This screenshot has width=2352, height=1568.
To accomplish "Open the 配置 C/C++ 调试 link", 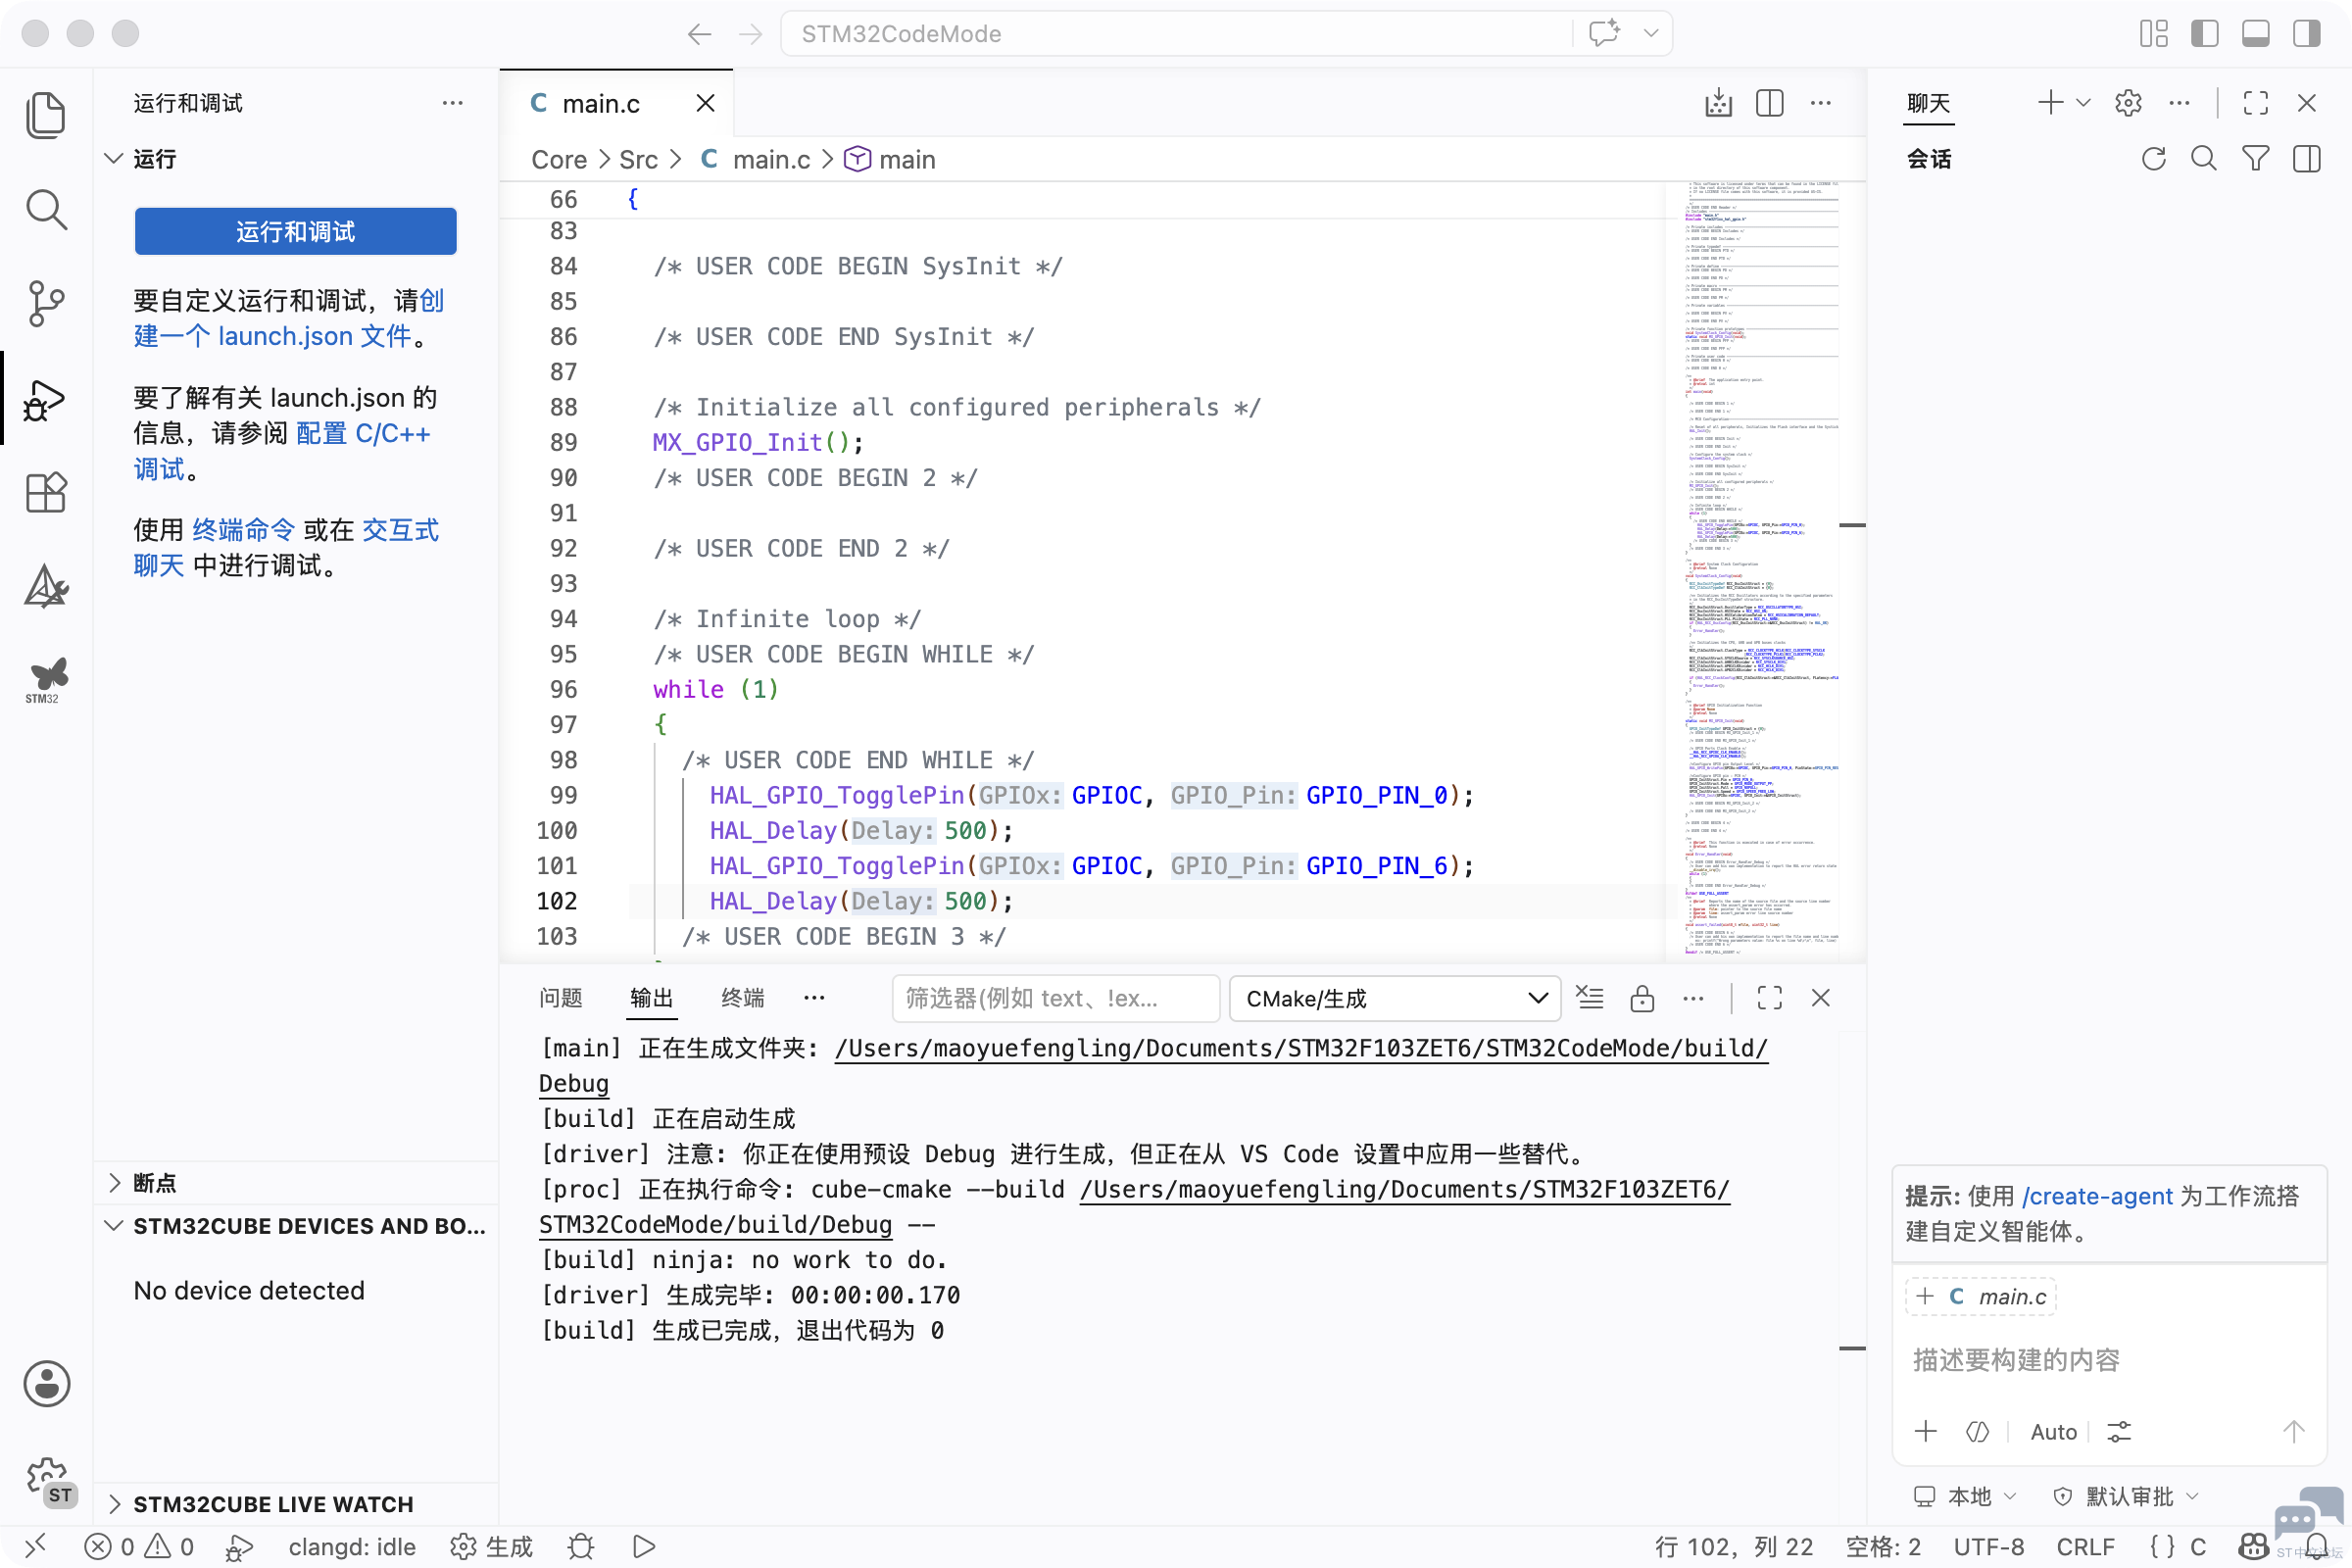I will 282,451.
